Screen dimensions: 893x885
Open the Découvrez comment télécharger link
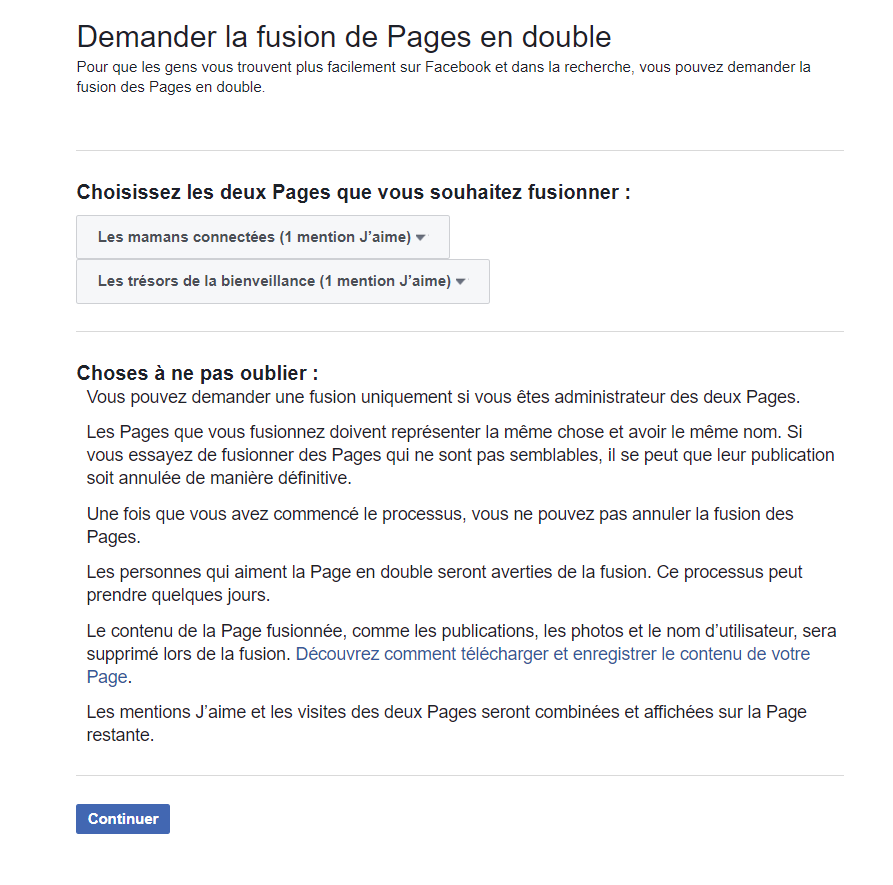click(x=448, y=665)
